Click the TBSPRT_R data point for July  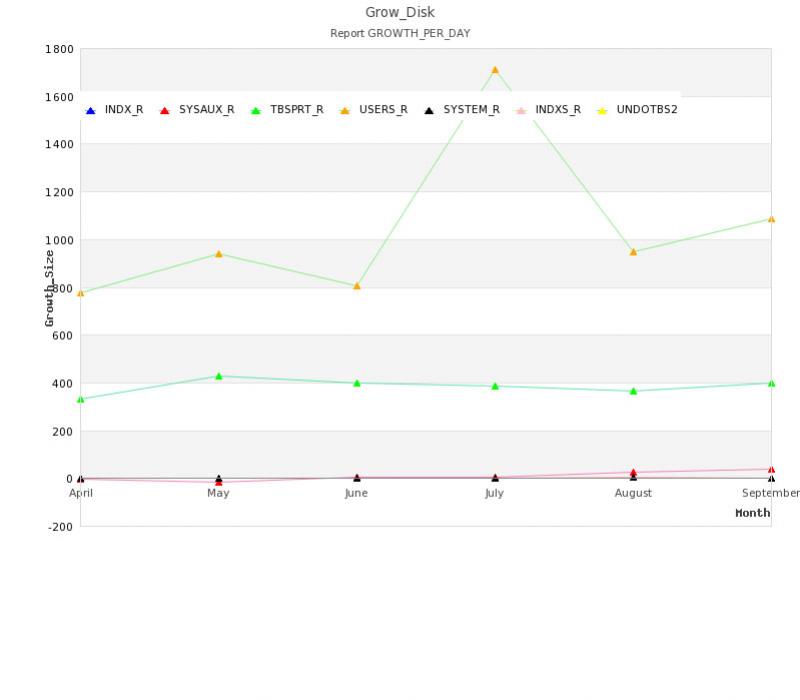tap(495, 386)
